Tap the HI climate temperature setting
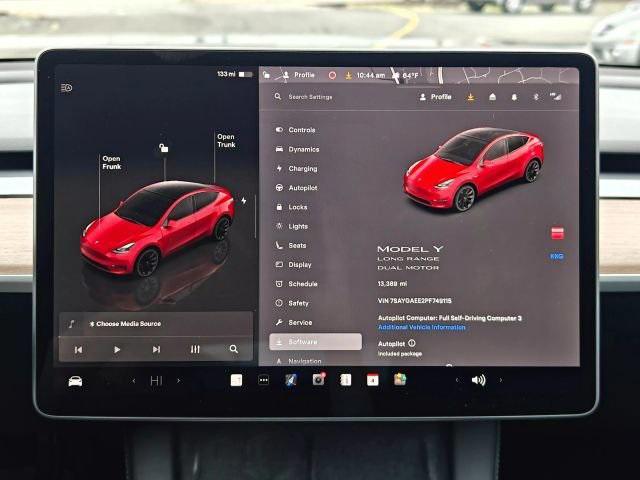640x480 pixels. tap(156, 381)
